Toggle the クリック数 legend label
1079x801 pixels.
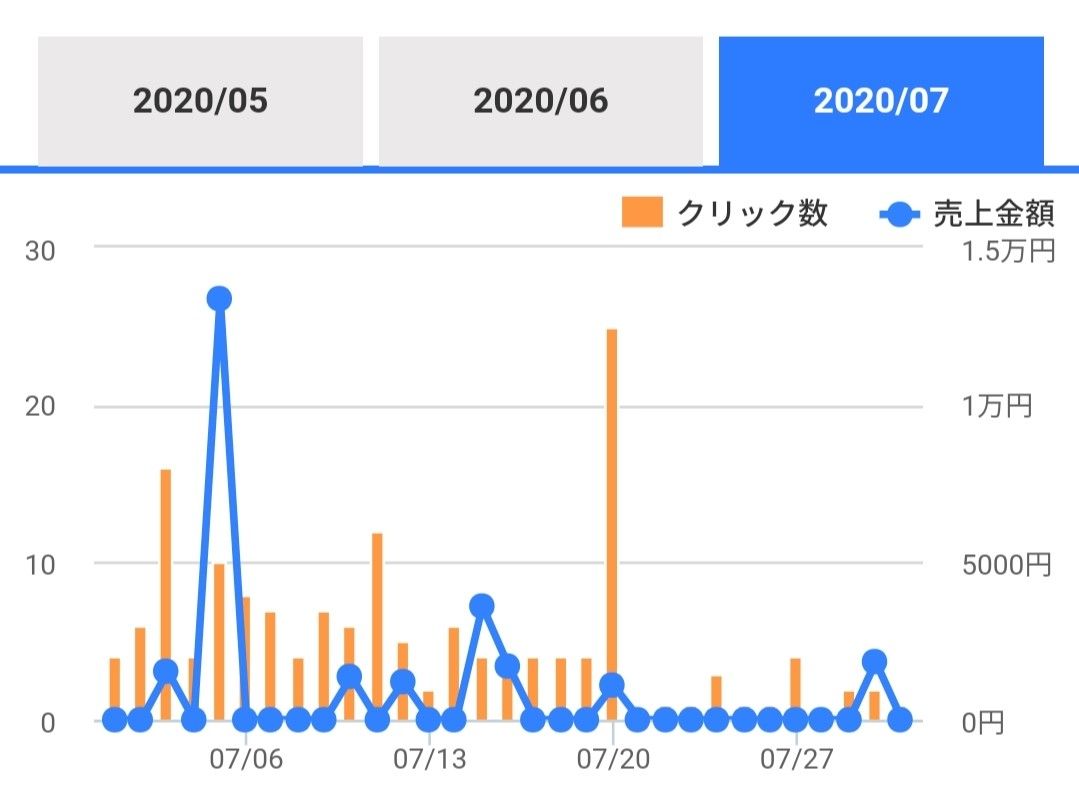pos(752,213)
